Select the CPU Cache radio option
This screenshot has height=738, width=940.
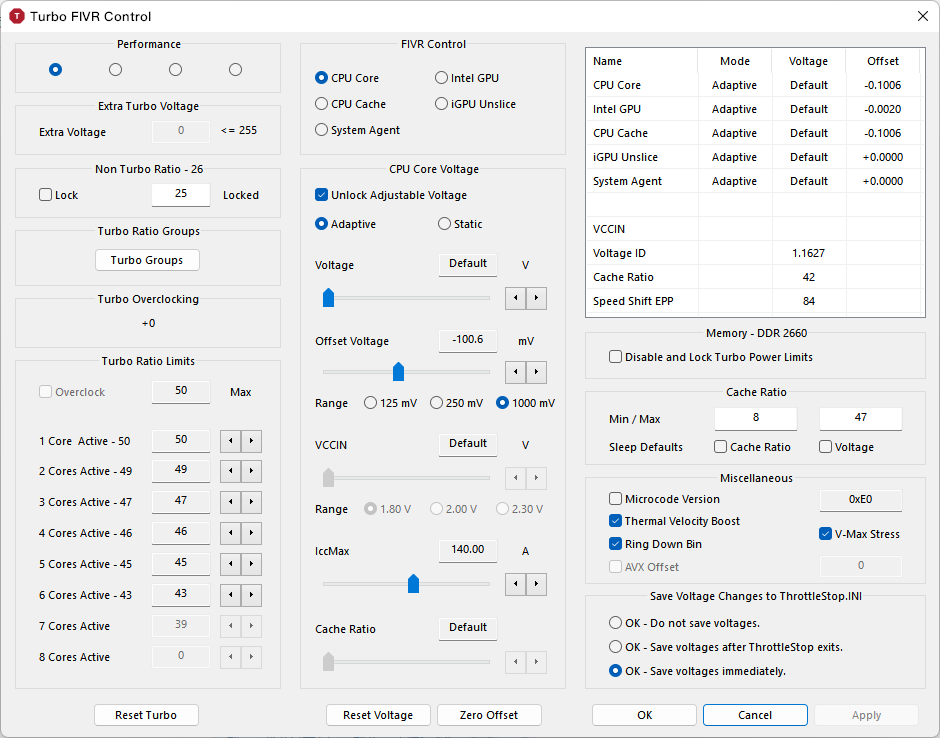(322, 104)
